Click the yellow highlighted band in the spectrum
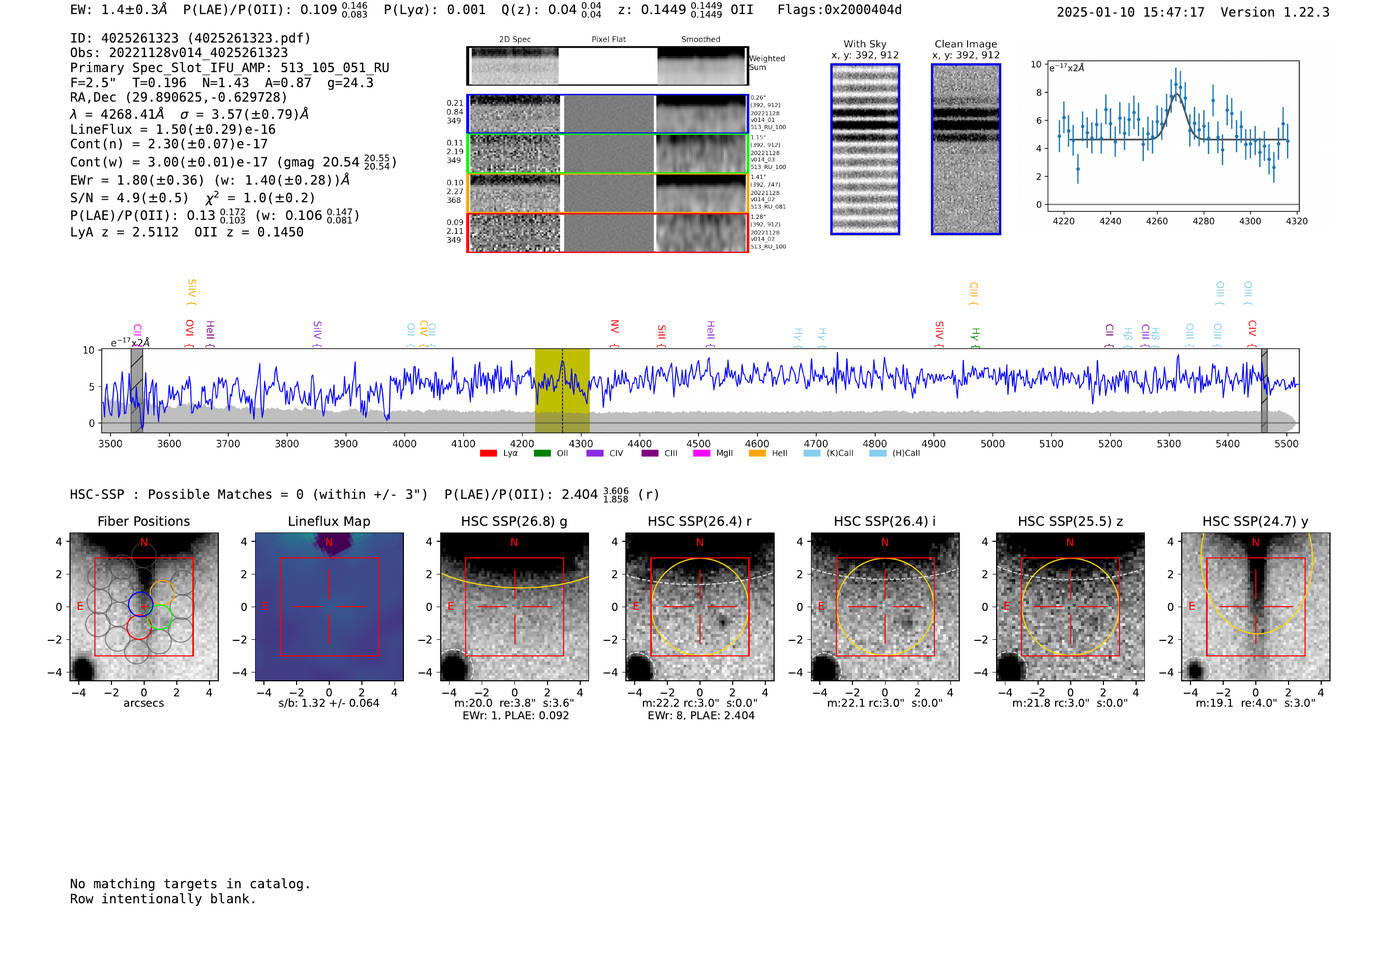 coord(562,390)
